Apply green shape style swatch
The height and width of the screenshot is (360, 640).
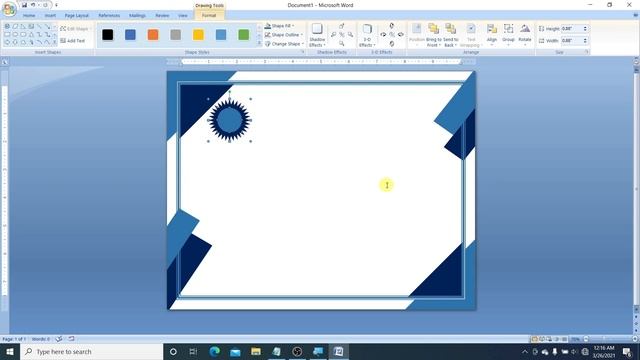pos(244,35)
